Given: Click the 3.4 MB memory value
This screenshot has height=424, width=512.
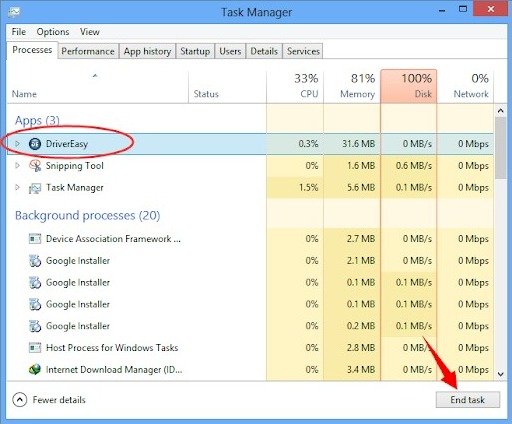Looking at the screenshot, I should (361, 369).
